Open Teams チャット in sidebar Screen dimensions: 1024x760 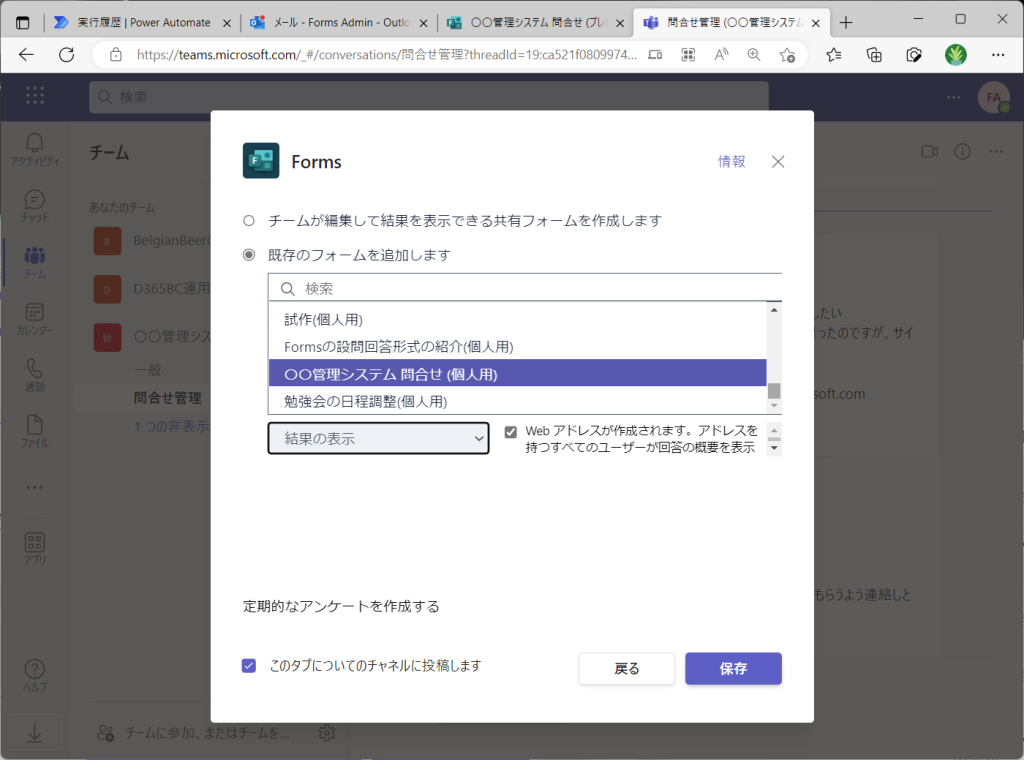35,206
